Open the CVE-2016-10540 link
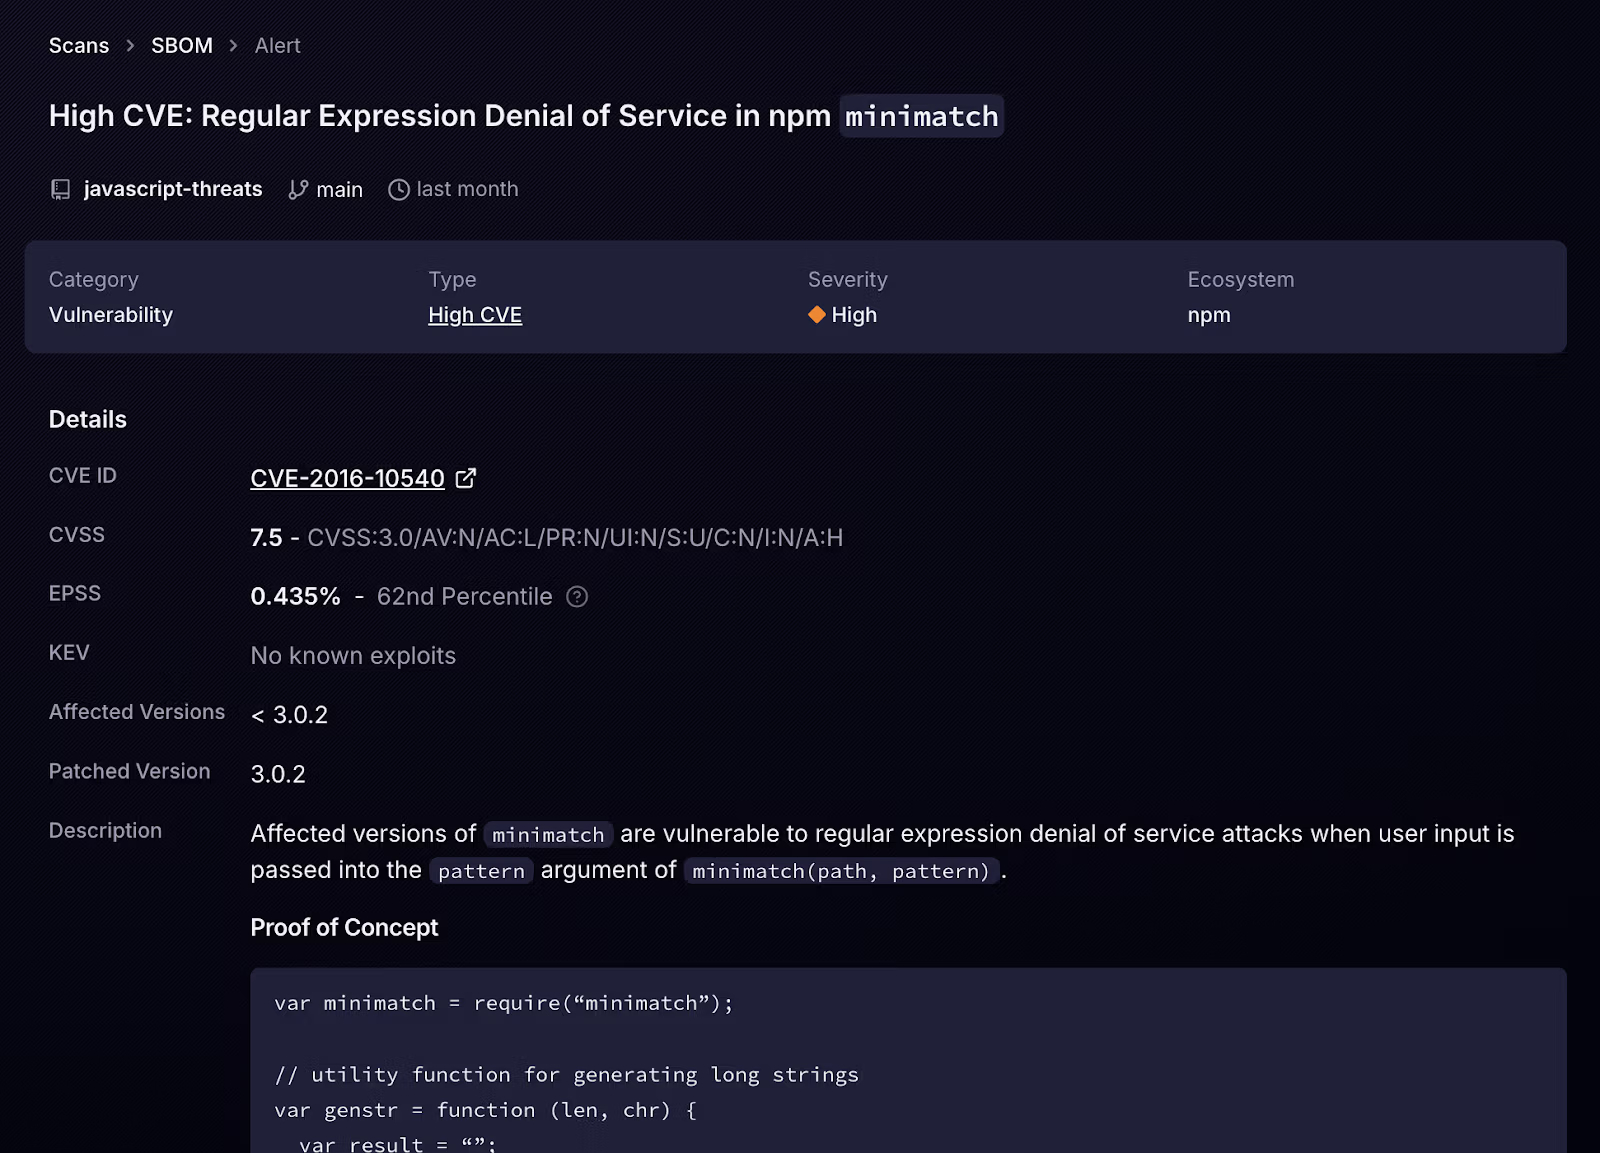The height and width of the screenshot is (1153, 1600). (347, 479)
